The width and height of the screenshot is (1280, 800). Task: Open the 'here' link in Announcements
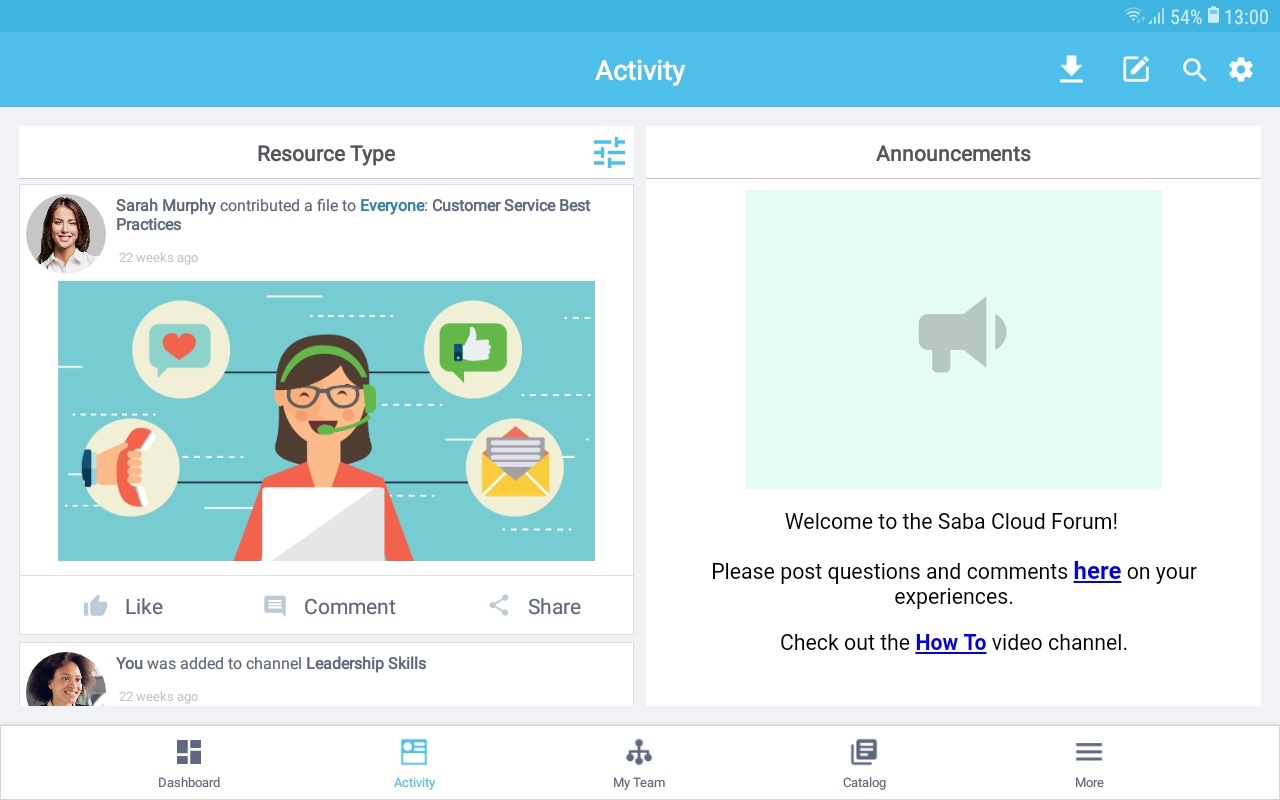click(1096, 571)
